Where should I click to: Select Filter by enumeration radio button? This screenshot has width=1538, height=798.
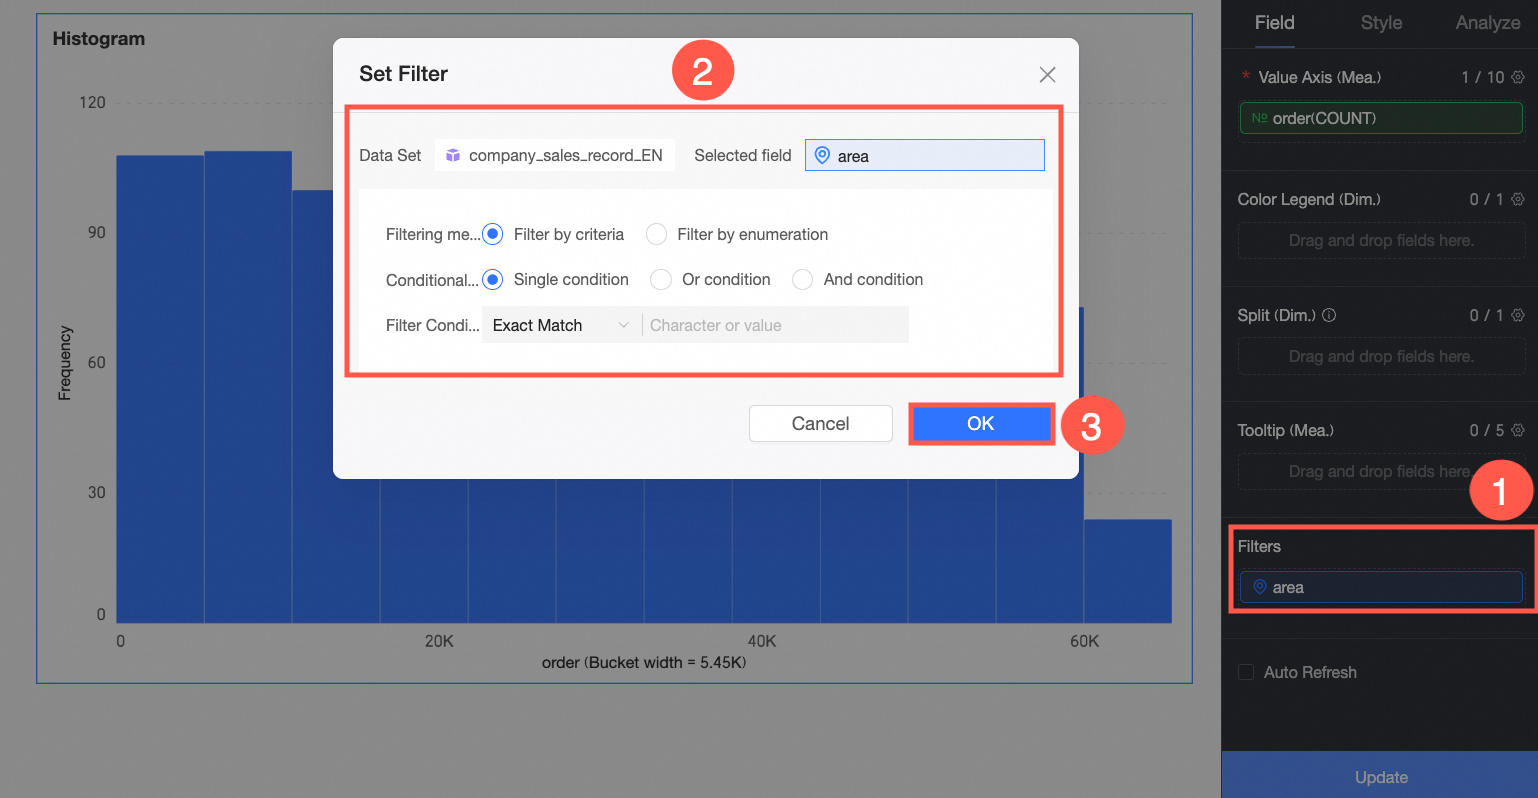pyautogui.click(x=656, y=234)
